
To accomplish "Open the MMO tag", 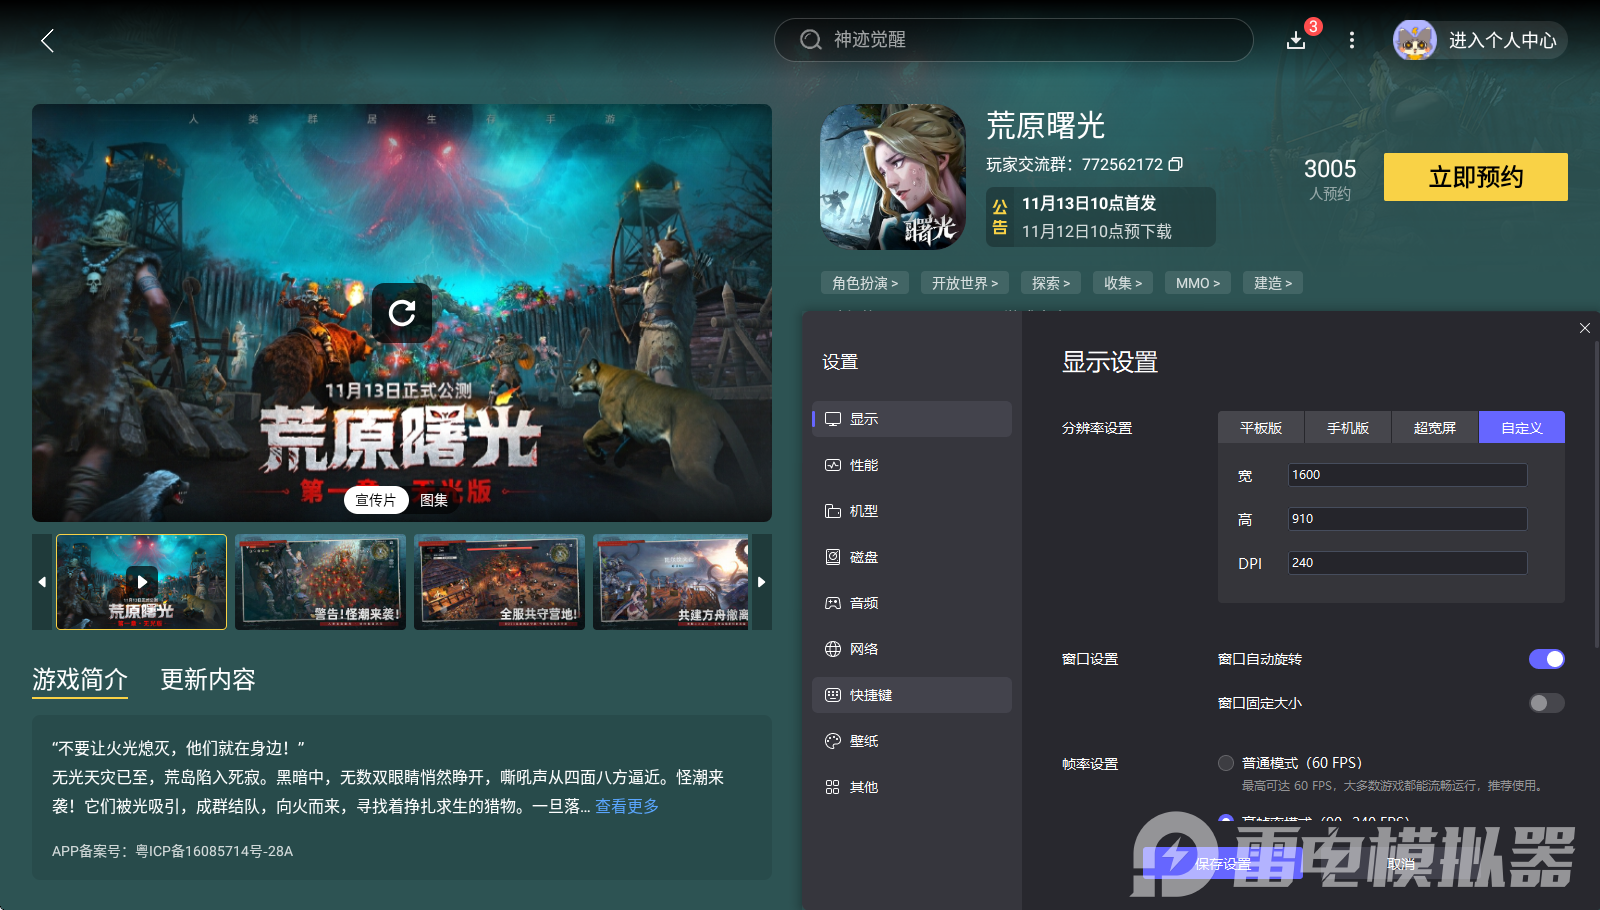I will 1198,283.
